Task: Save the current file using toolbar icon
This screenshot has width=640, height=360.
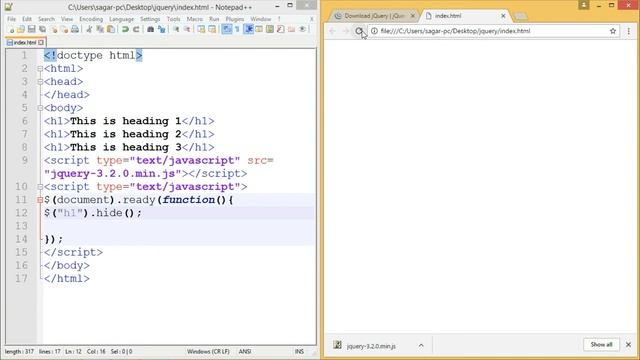Action: (31, 29)
